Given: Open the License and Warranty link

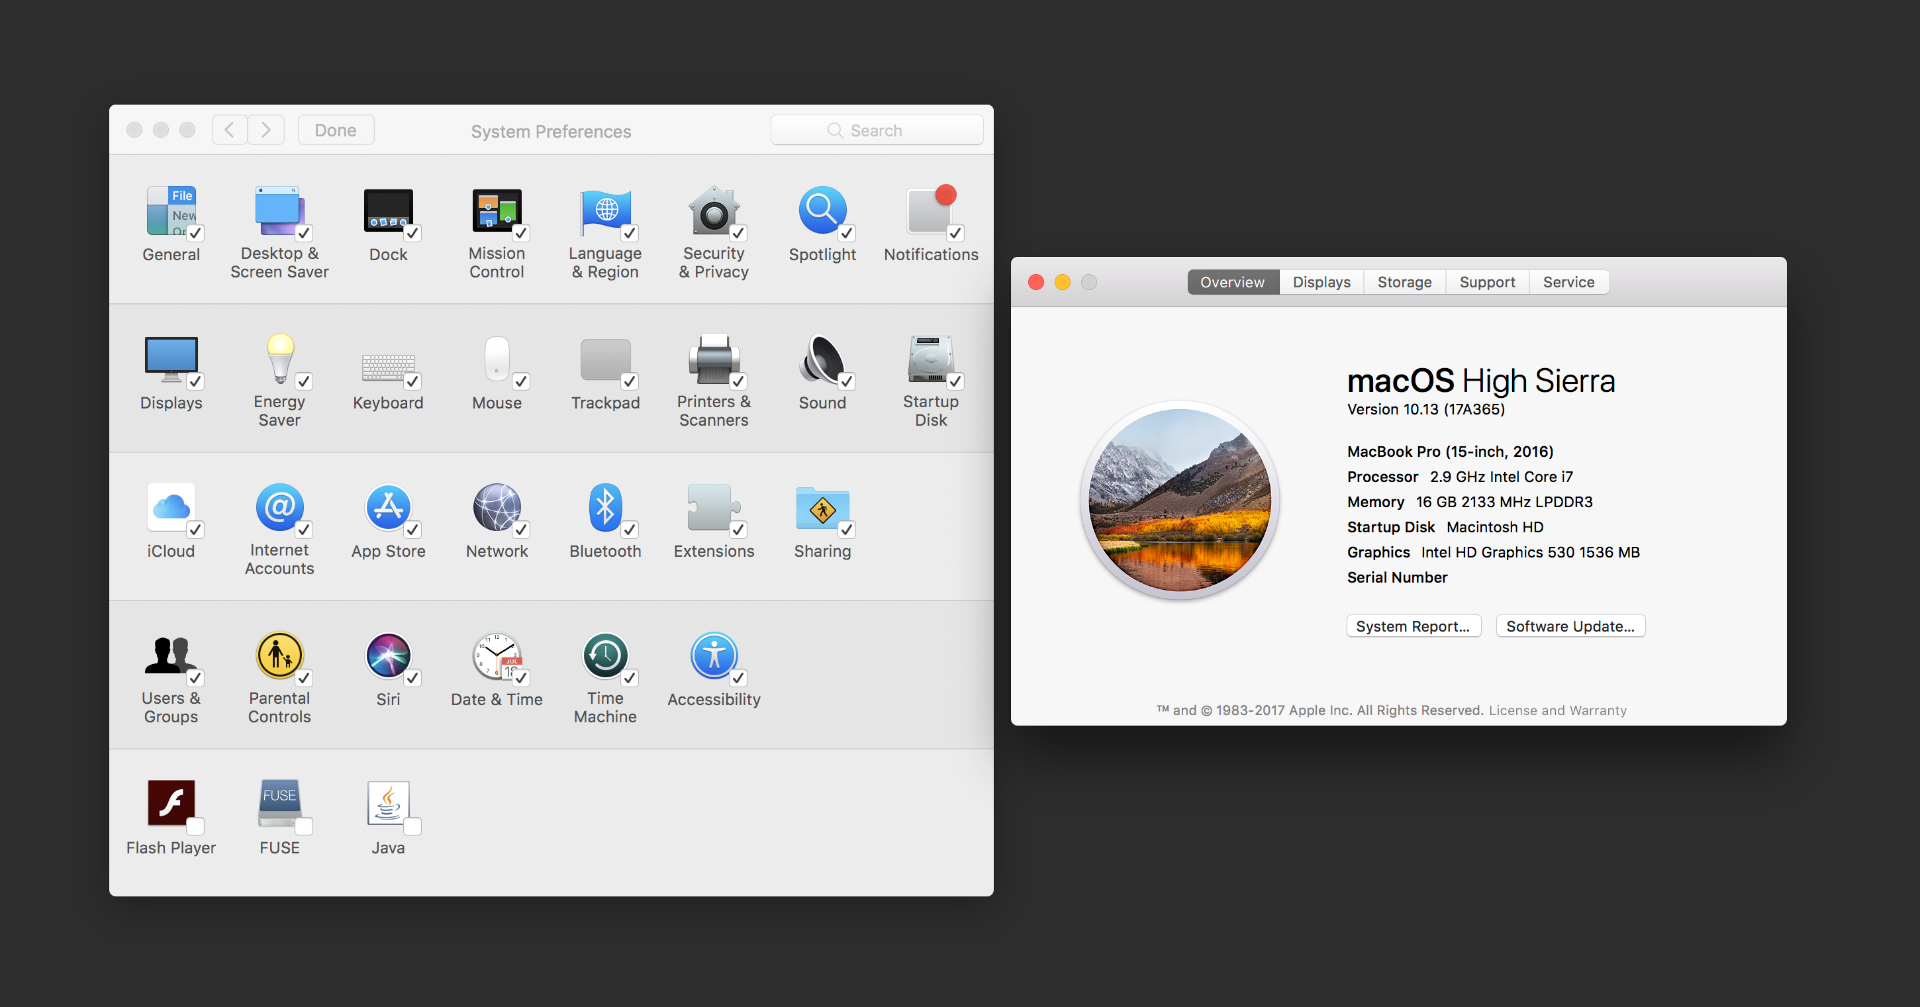Looking at the screenshot, I should (x=1558, y=711).
